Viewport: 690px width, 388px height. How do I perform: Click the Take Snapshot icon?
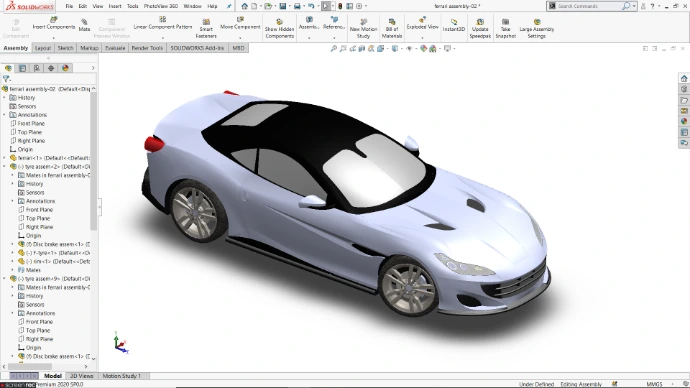(x=505, y=29)
